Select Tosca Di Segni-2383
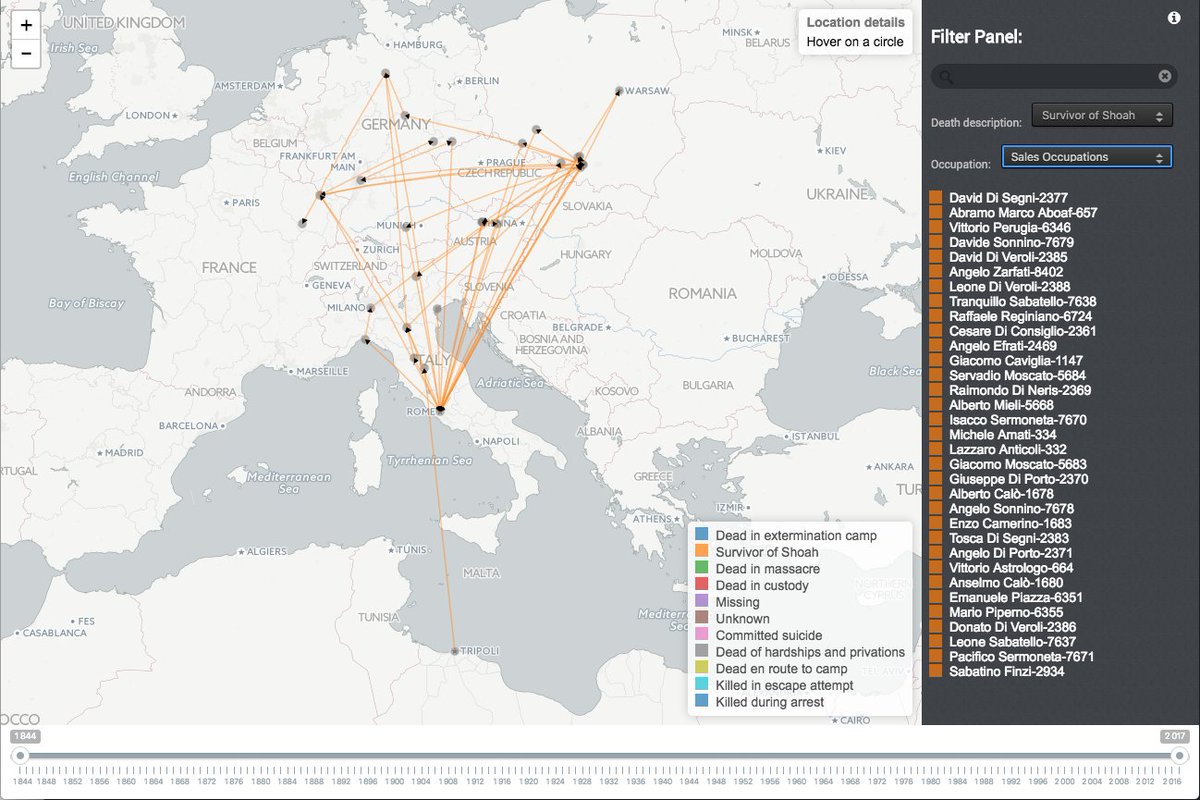This screenshot has height=800, width=1200. [1010, 538]
